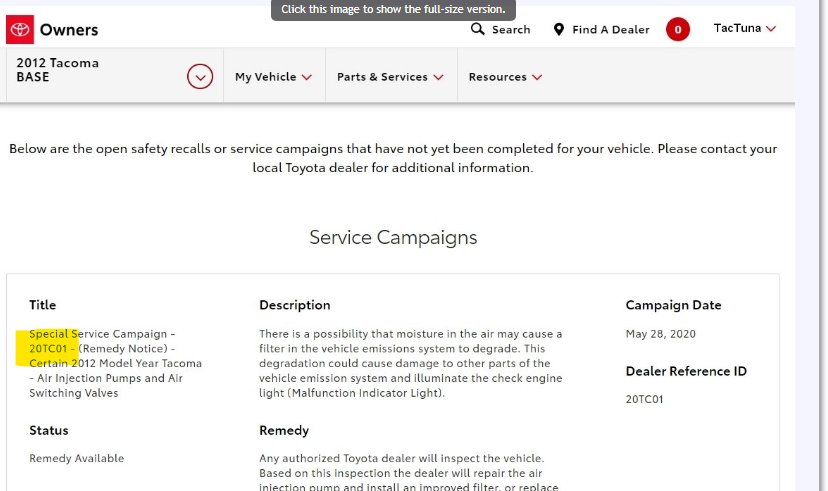The height and width of the screenshot is (491, 828).
Task: Click the Campaign Date heading
Action: [x=673, y=305]
